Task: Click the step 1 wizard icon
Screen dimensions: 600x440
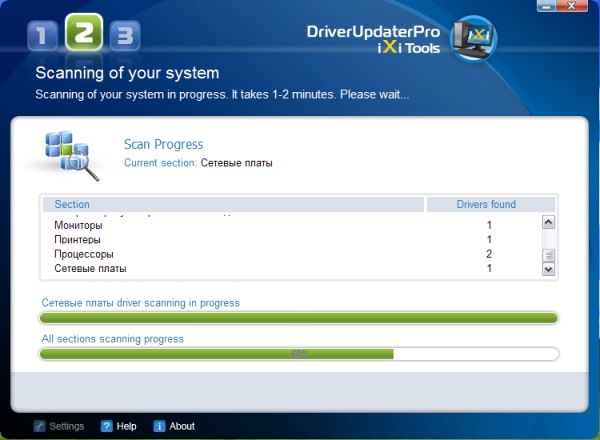Action: coord(43,37)
